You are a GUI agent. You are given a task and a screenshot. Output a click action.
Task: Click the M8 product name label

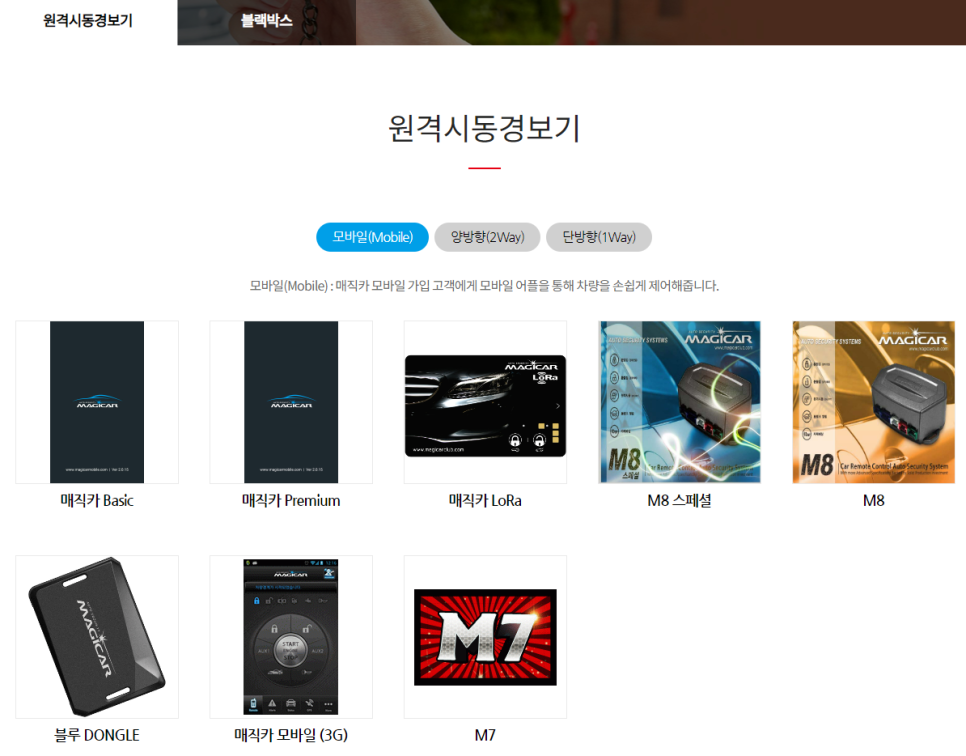pyautogui.click(x=874, y=500)
